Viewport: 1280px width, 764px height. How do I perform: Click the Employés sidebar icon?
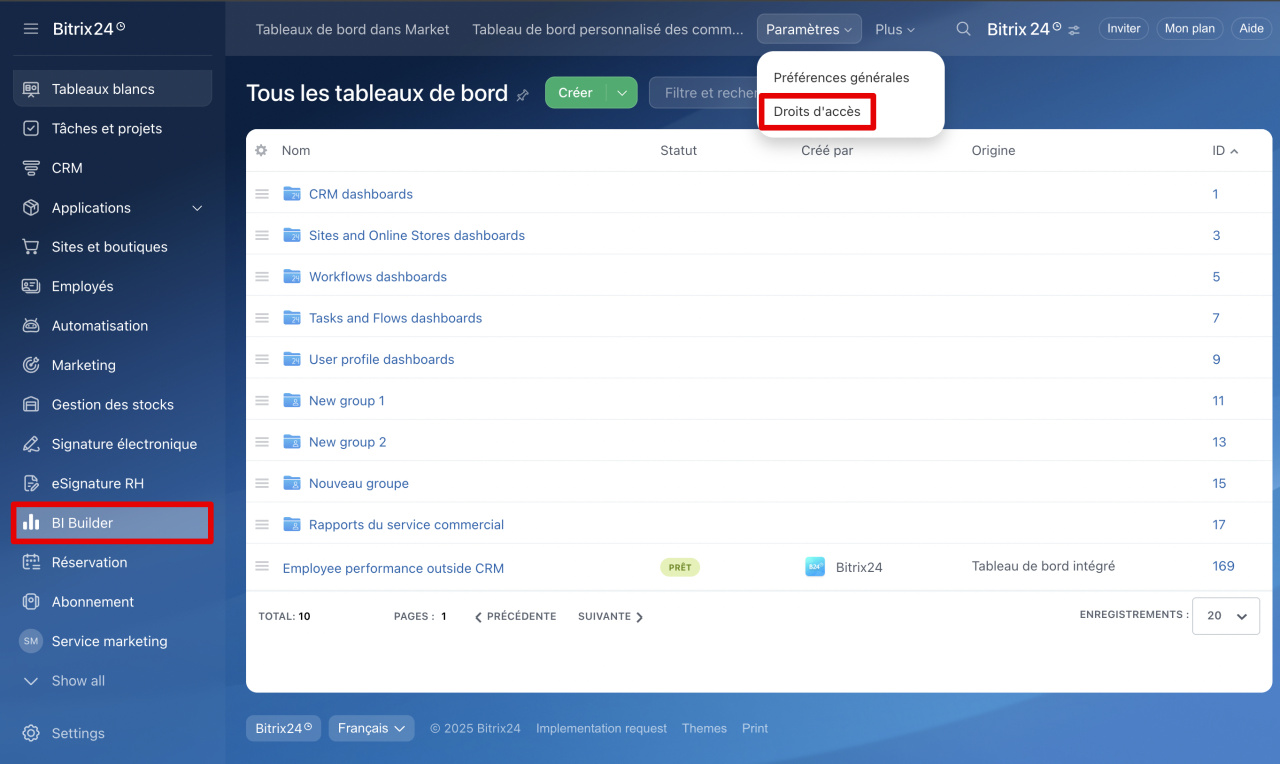(x=31, y=286)
